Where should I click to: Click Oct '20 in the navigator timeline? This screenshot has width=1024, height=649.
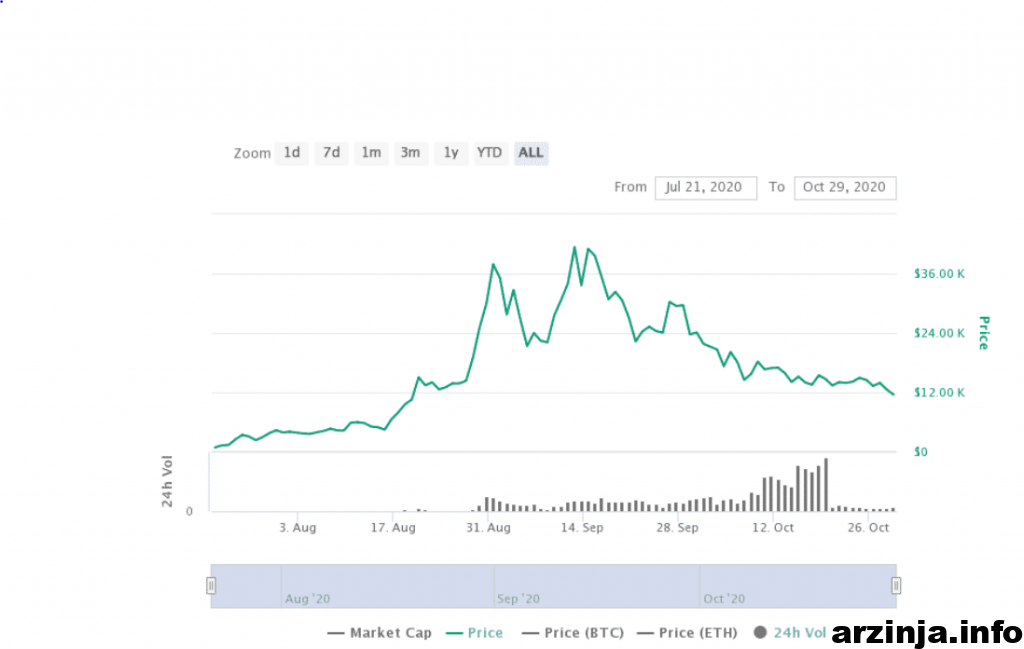coord(724,599)
